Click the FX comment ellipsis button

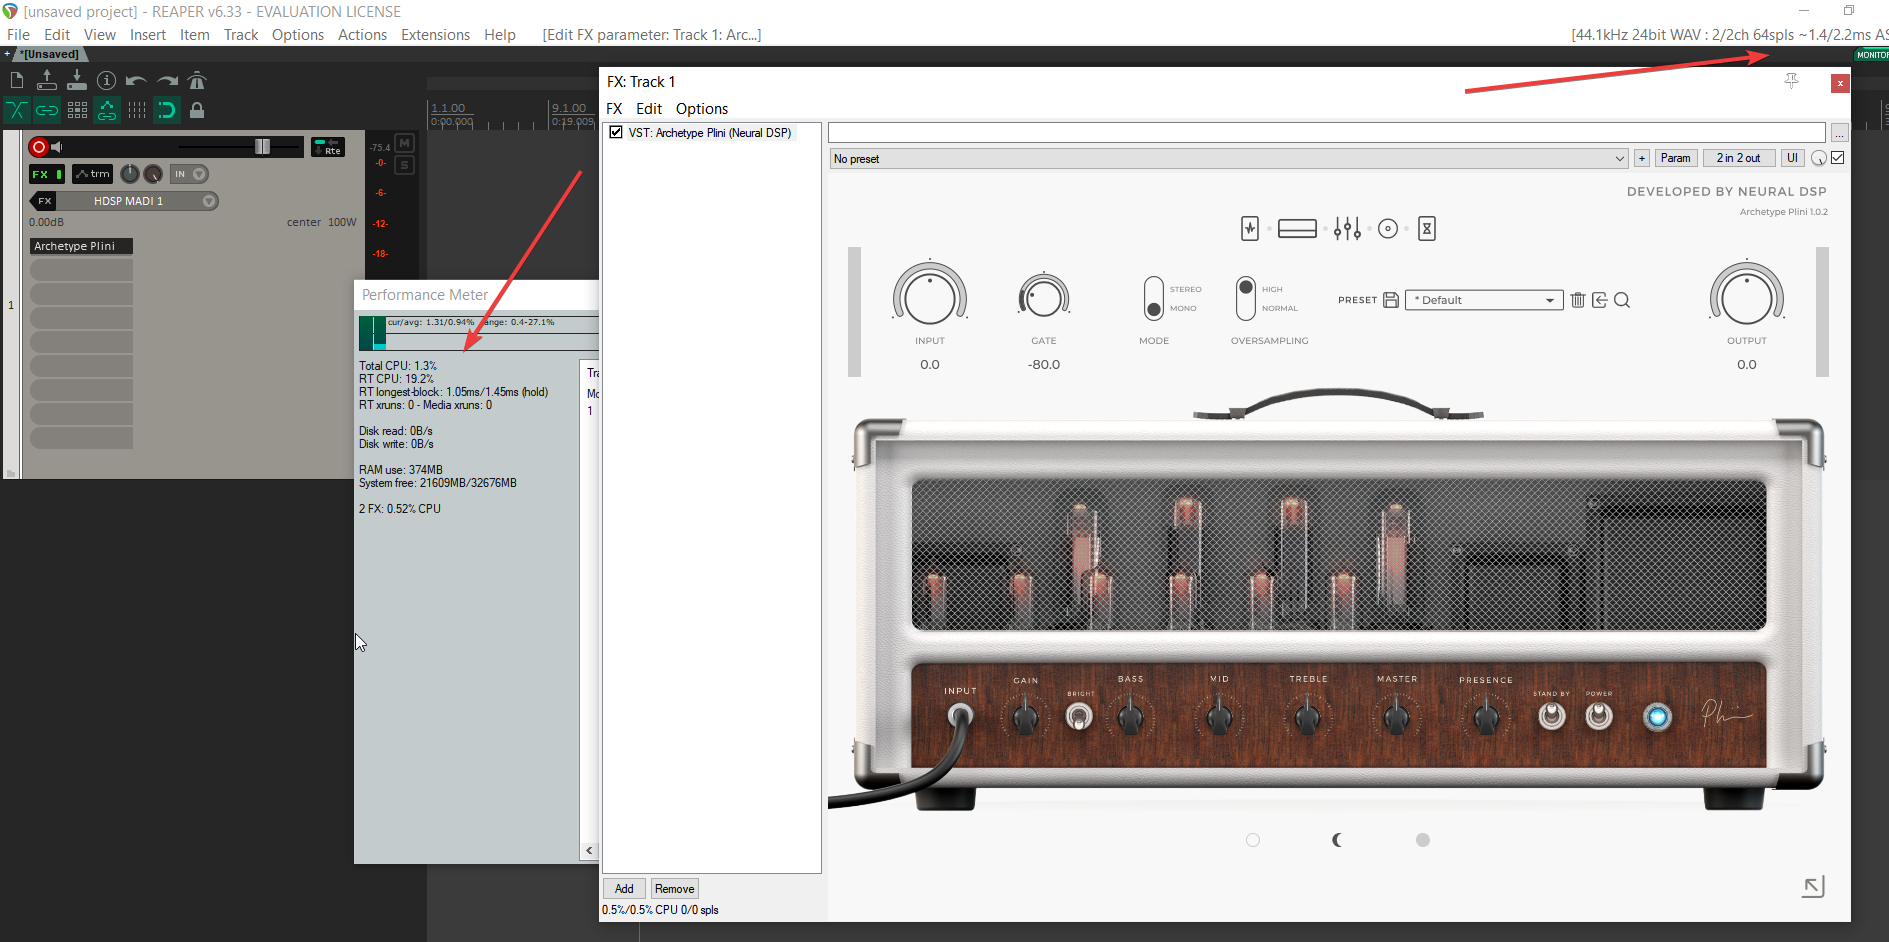pos(1840,133)
